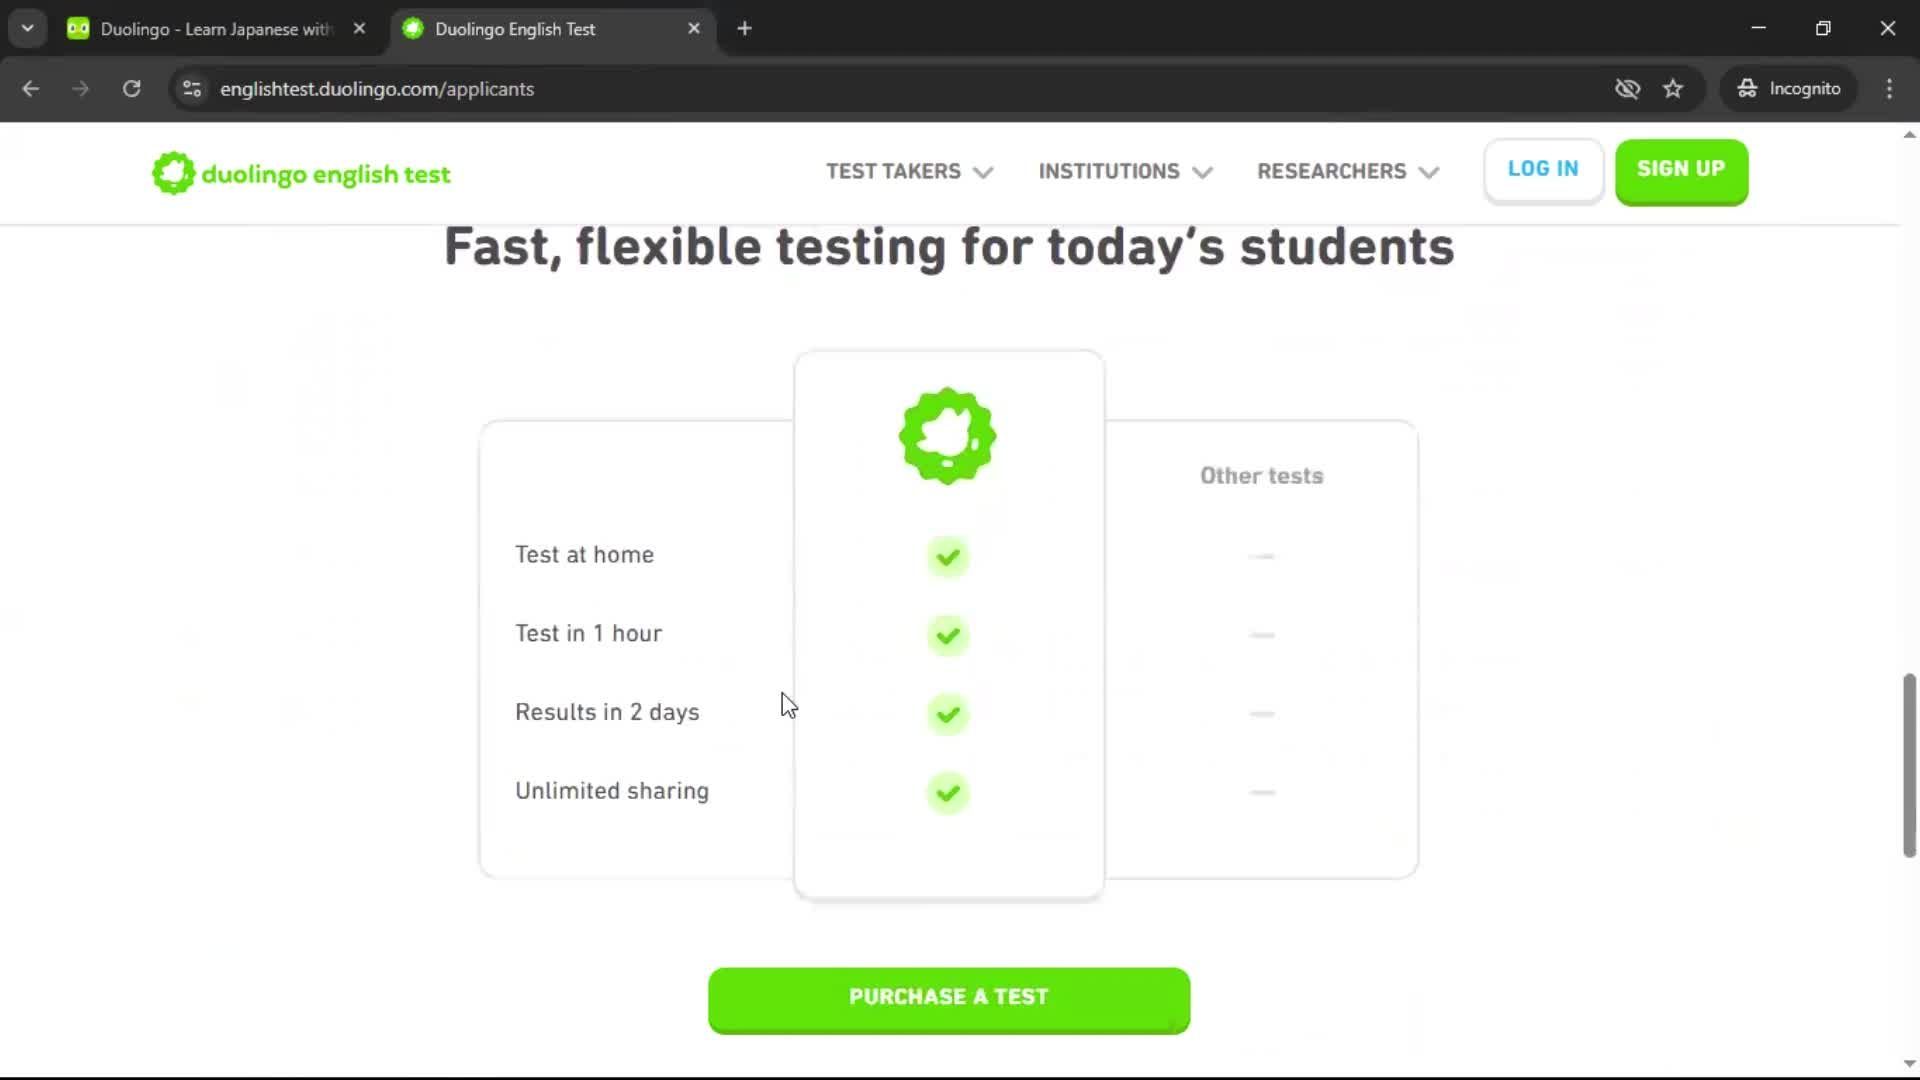Expand the RESEARCHERS dropdown

[1346, 171]
